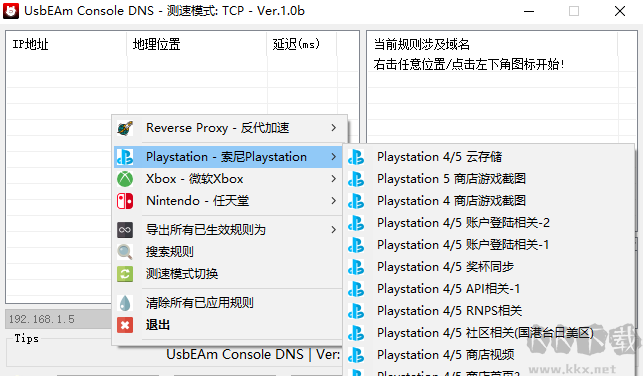The height and width of the screenshot is (376, 643).
Task: Click PS icon beside RNPS相关
Action: [x=356, y=311]
